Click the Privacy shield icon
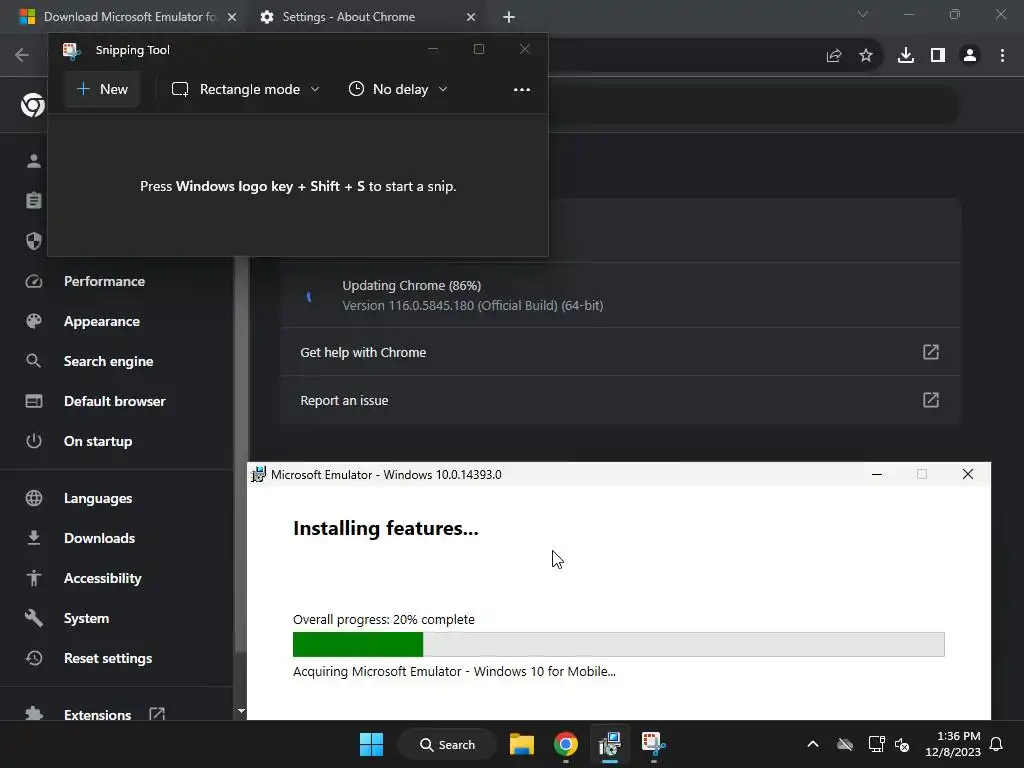Image resolution: width=1024 pixels, height=768 pixels. coord(34,241)
